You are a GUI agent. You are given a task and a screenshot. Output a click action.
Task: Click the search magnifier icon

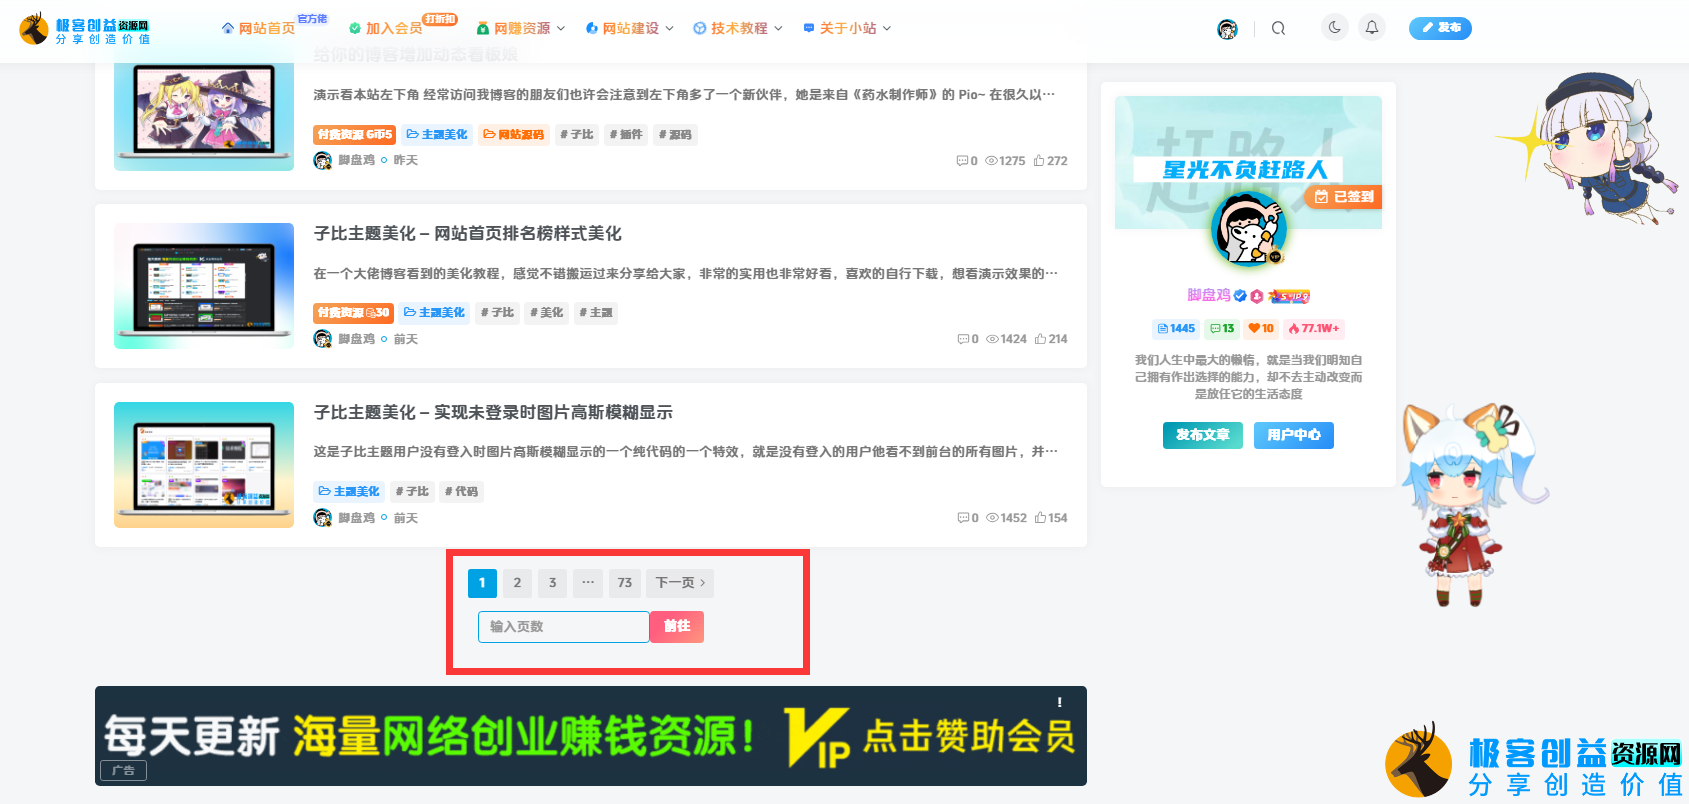pos(1278,28)
